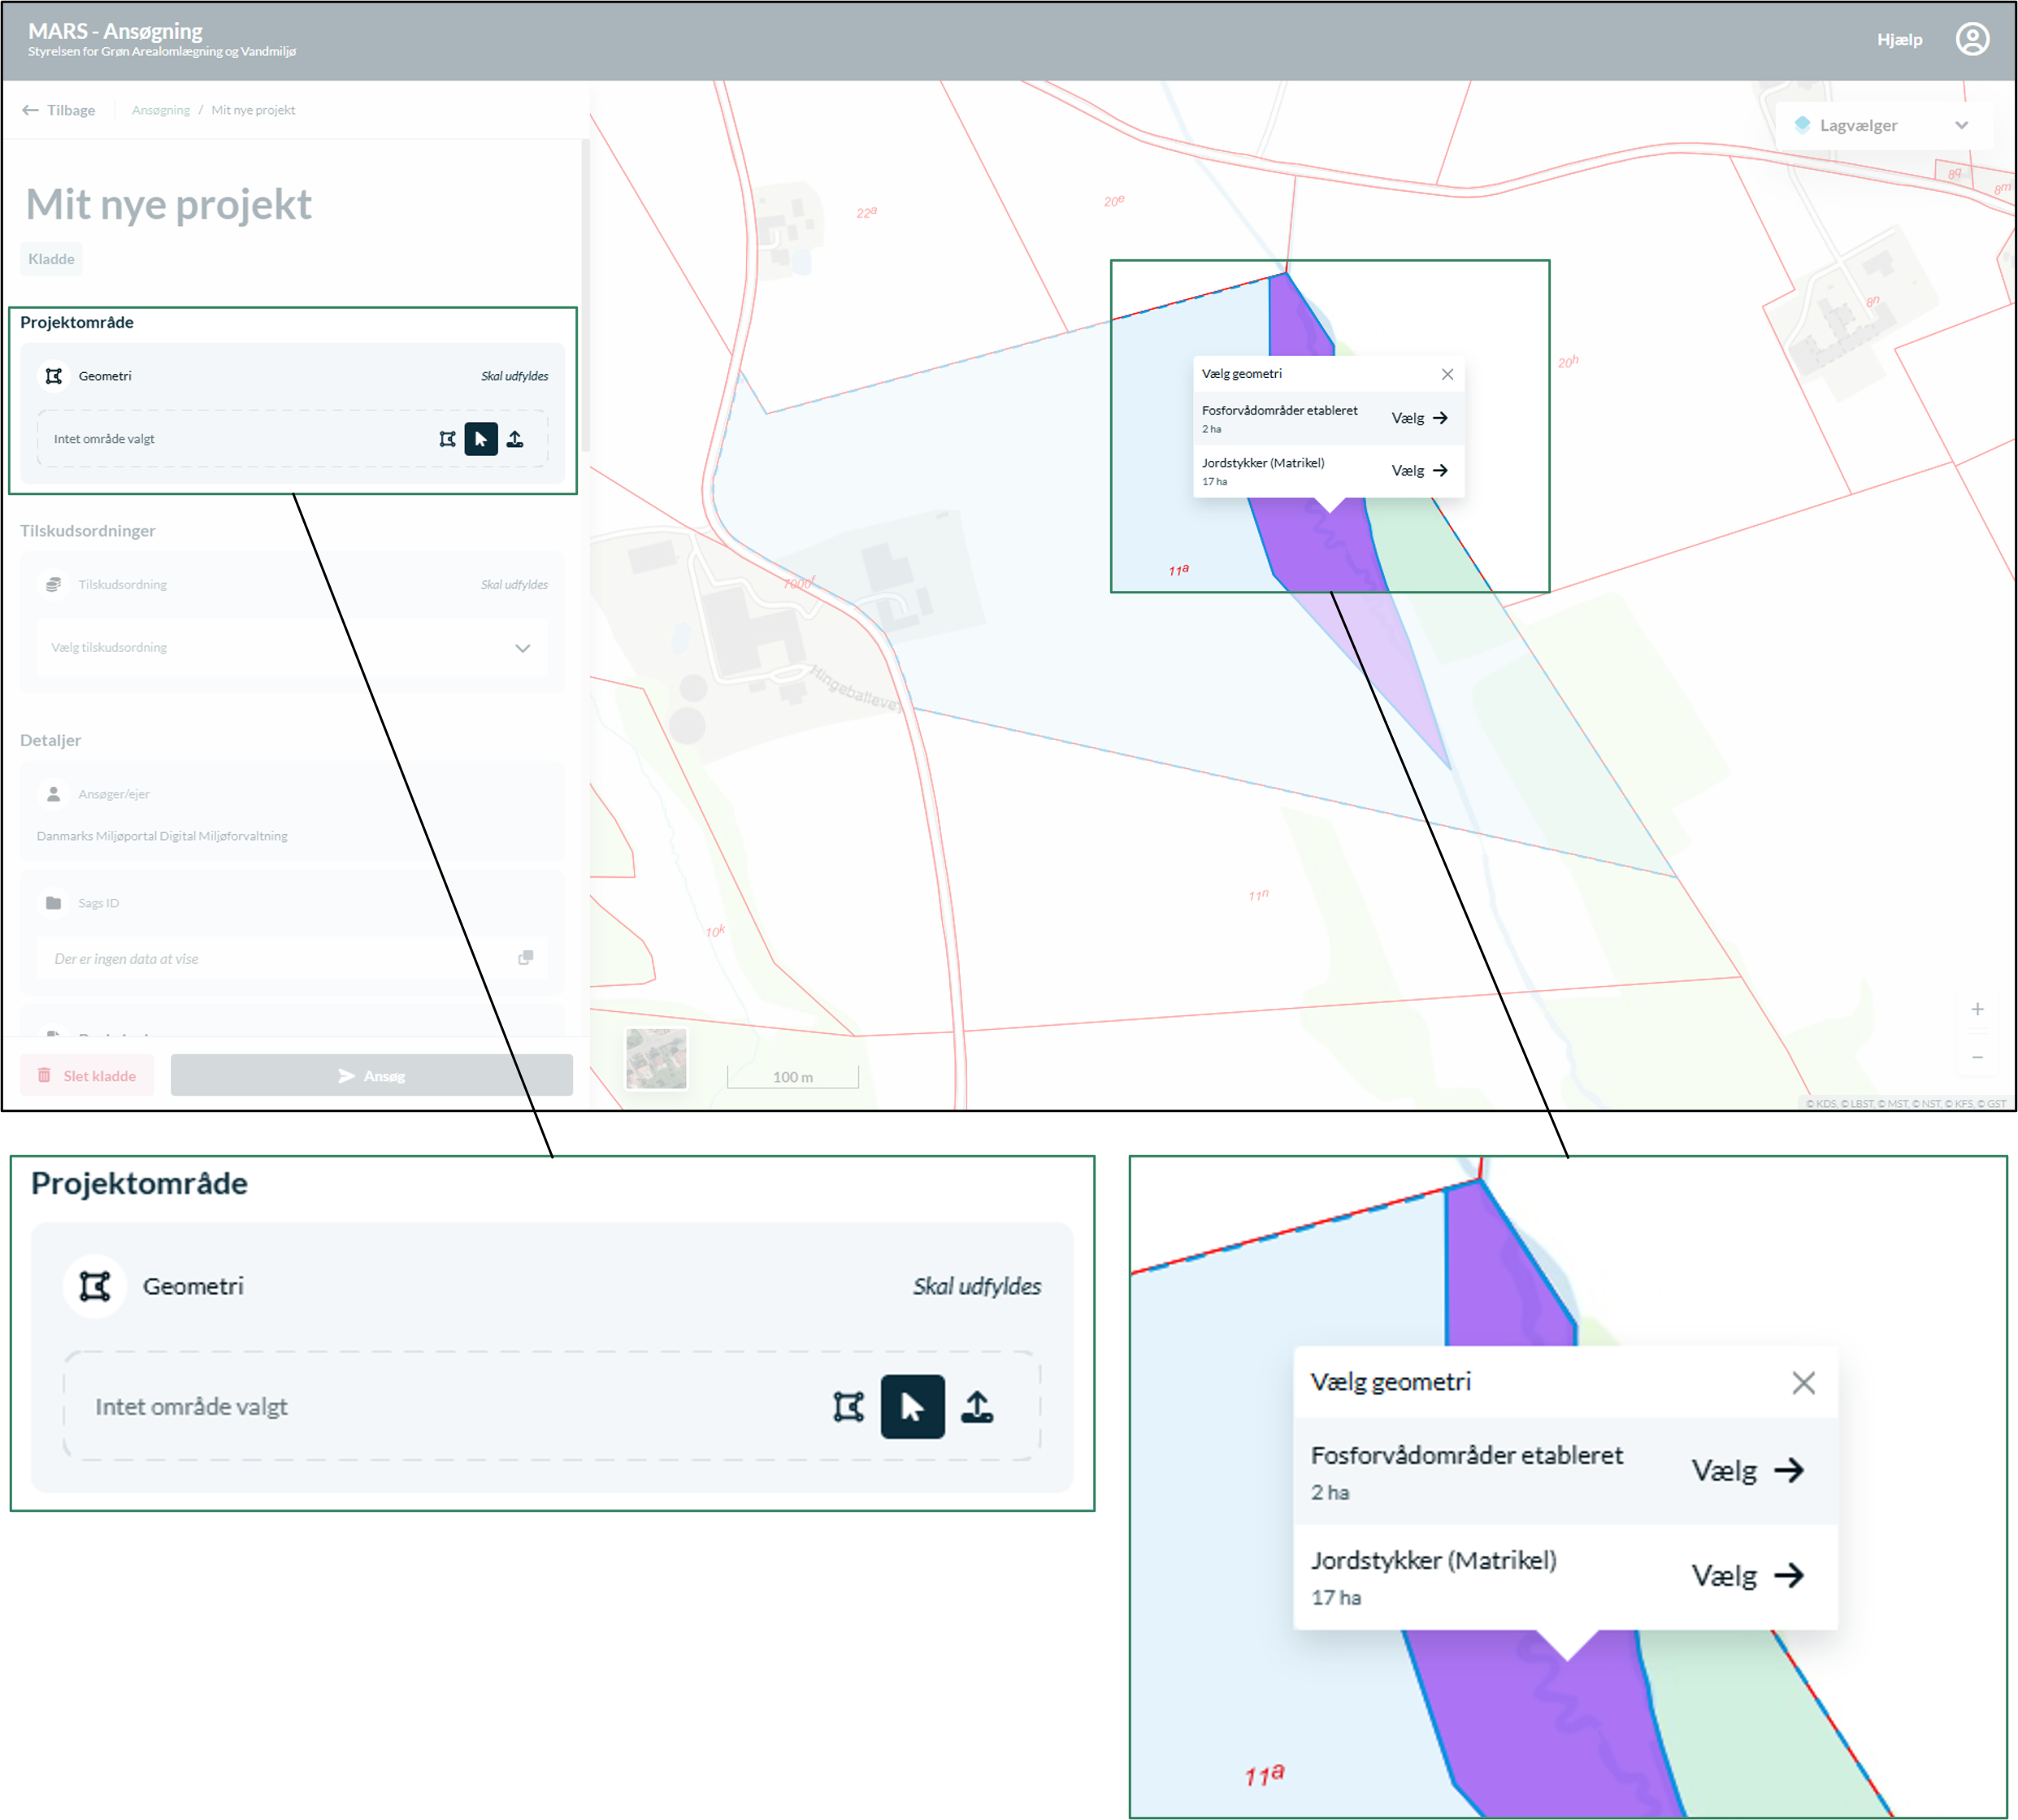This screenshot has height=1820, width=2018.
Task: Click the Lagvælger chevron arrow
Action: tap(1961, 125)
